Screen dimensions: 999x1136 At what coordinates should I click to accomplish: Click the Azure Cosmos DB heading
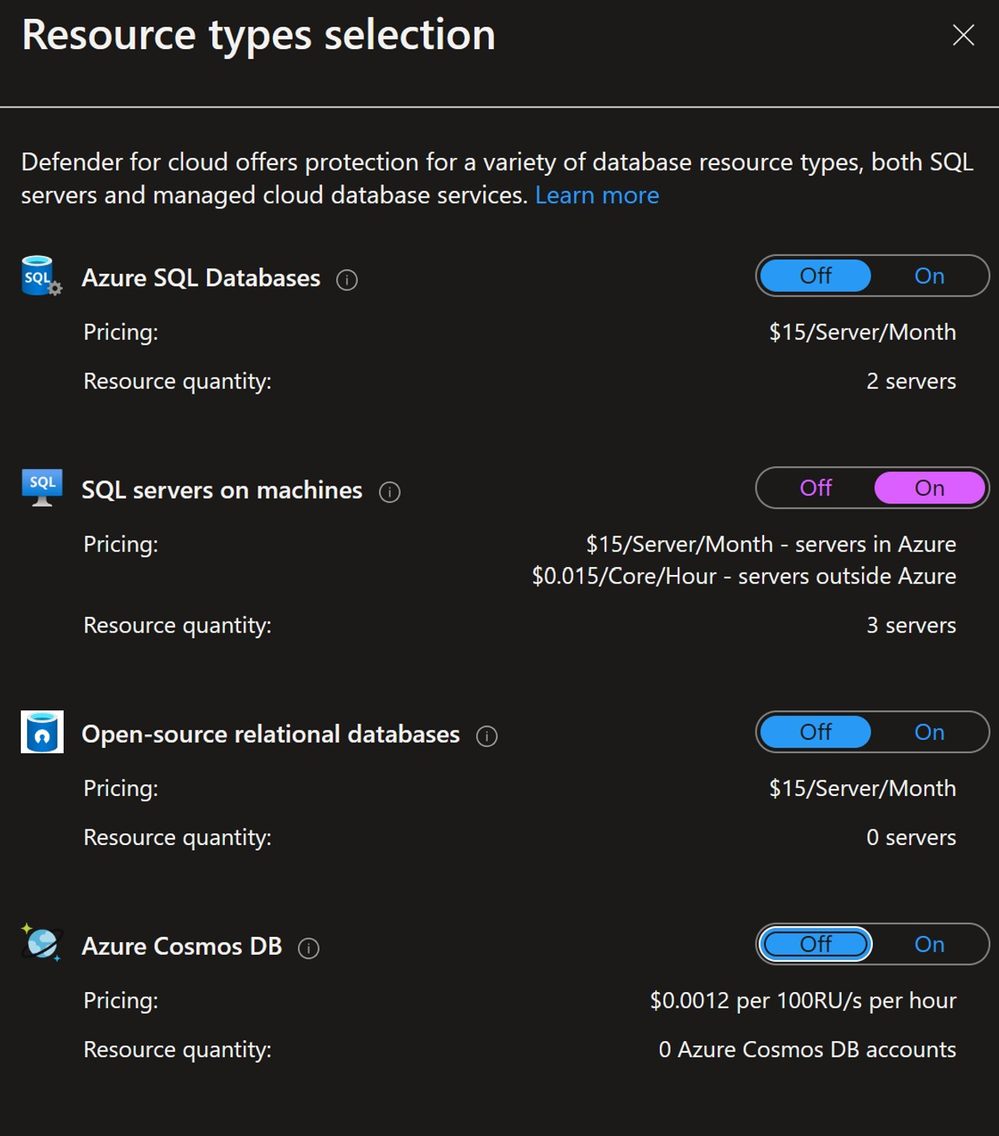tap(182, 946)
